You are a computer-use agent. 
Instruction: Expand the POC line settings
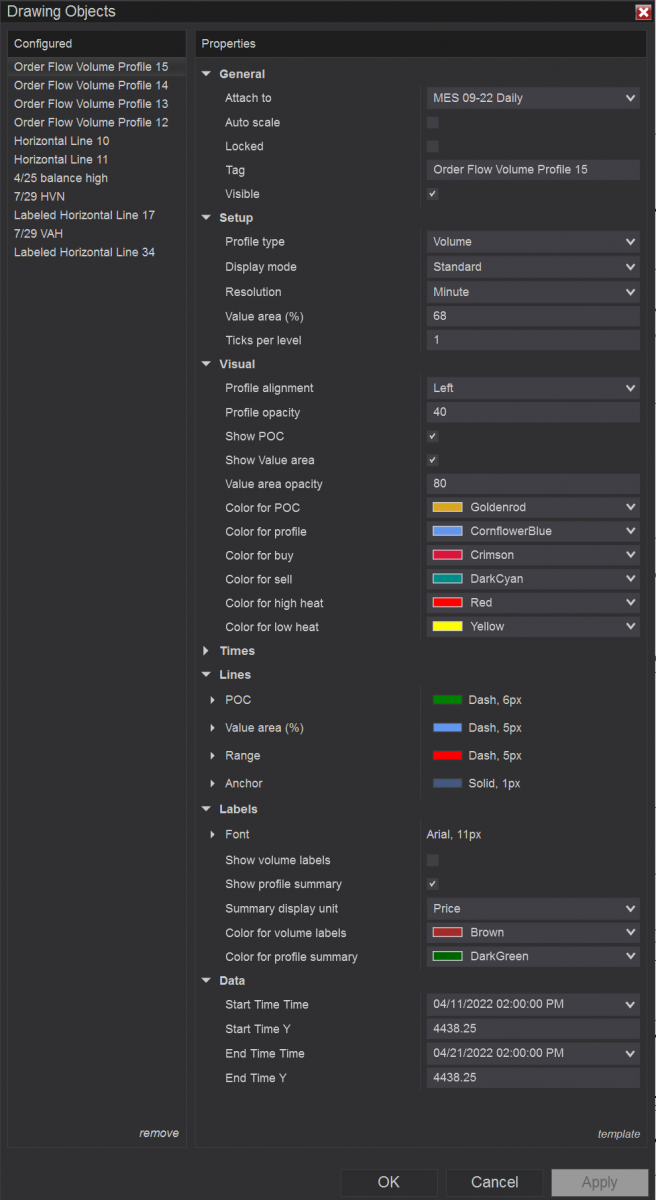click(x=213, y=700)
